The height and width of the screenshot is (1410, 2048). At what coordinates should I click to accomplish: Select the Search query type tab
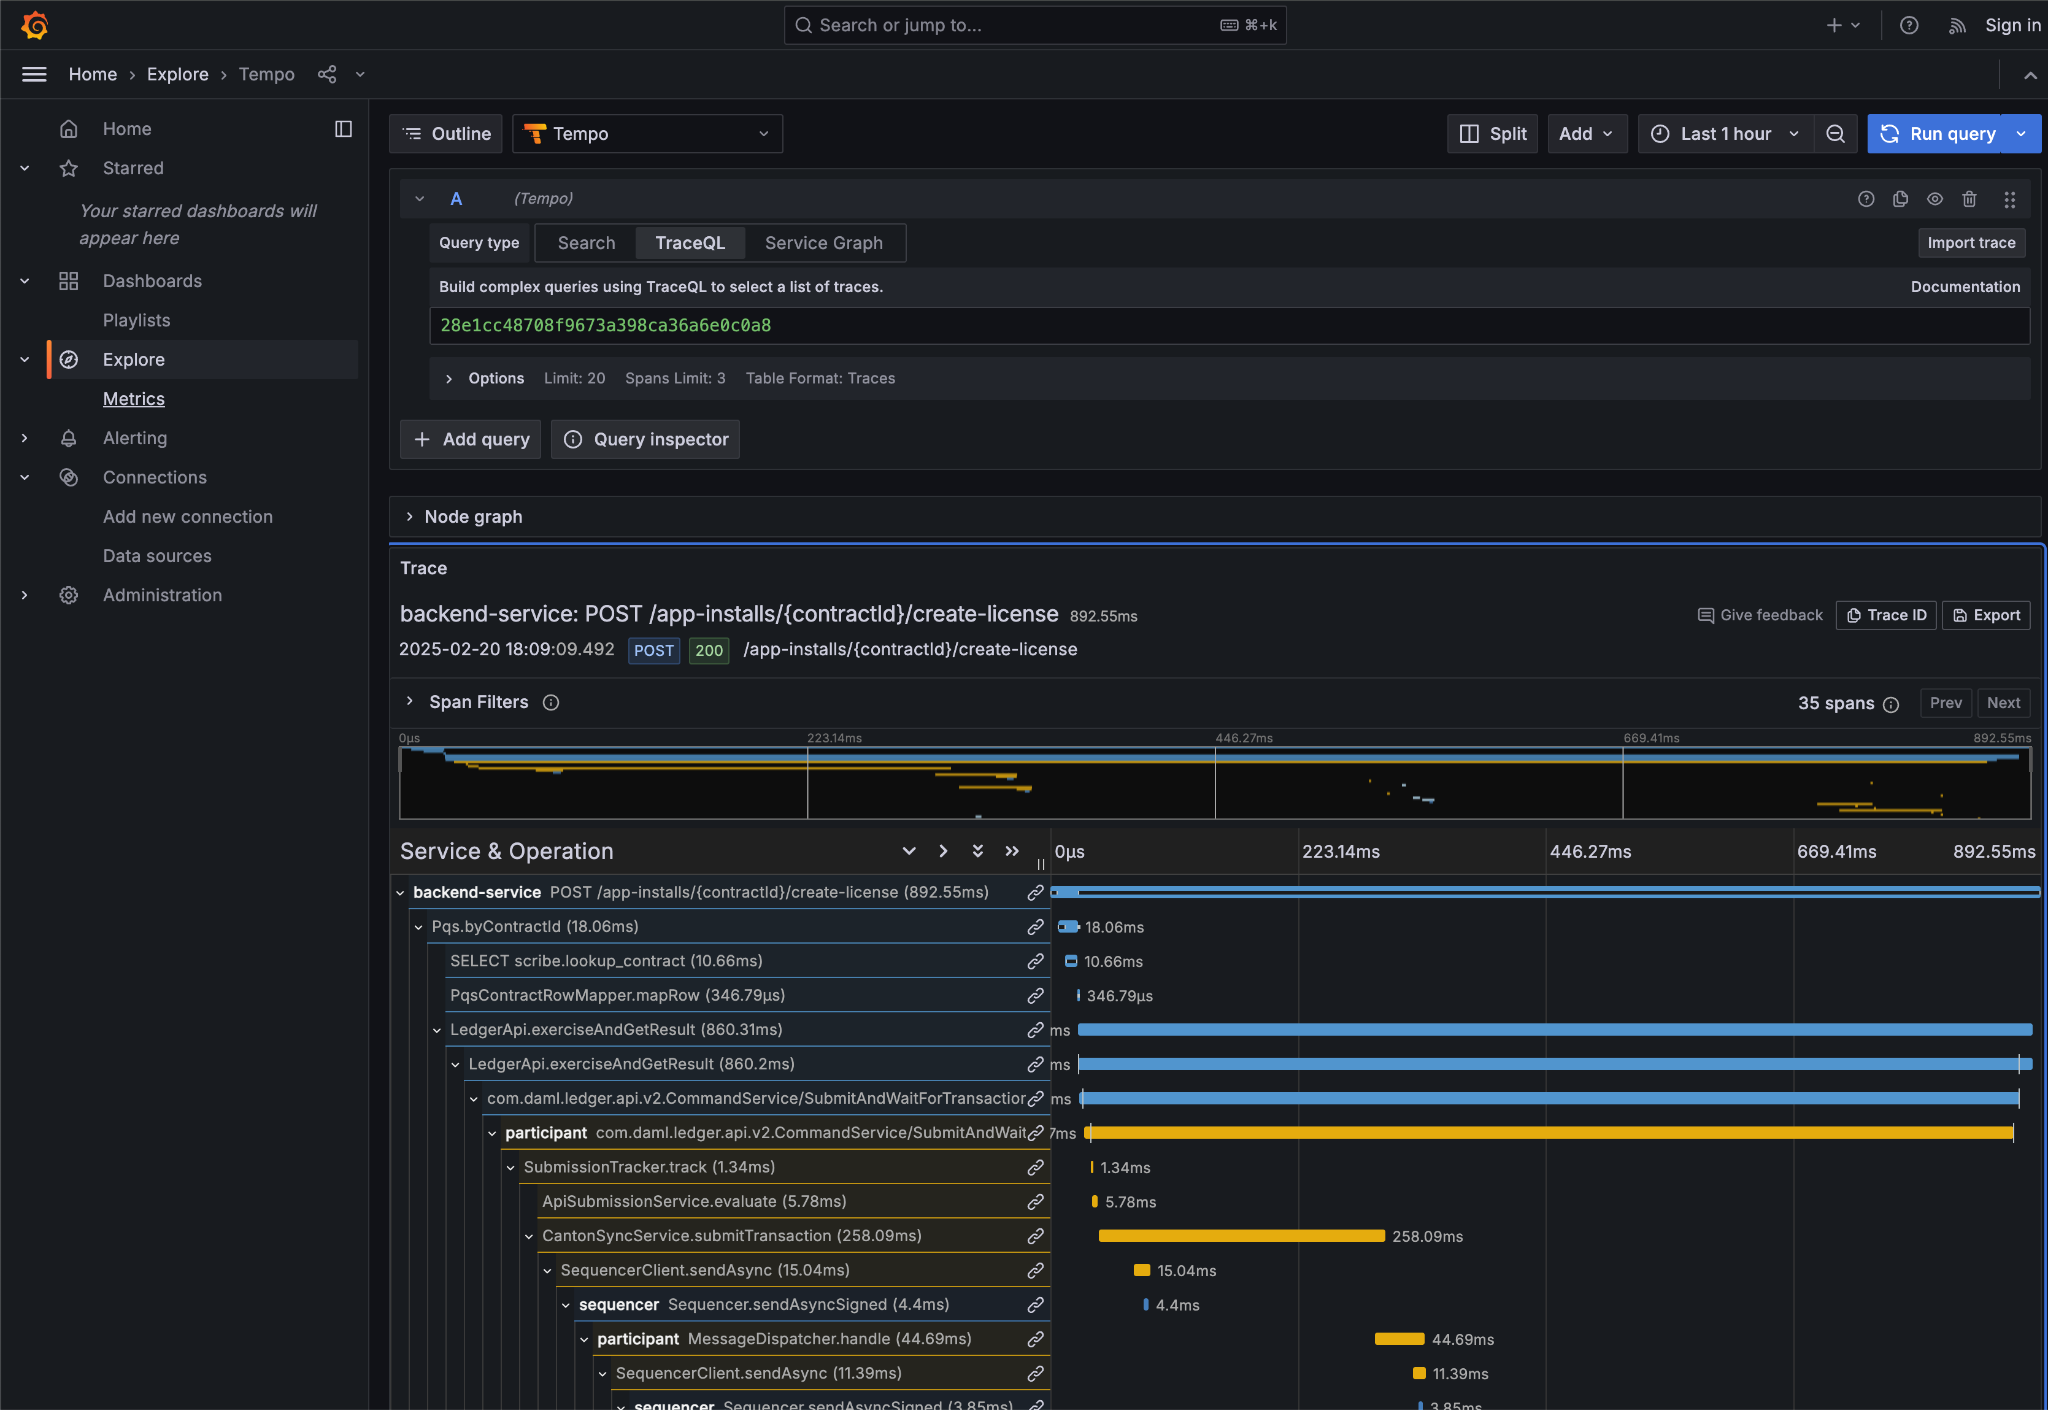click(x=586, y=243)
